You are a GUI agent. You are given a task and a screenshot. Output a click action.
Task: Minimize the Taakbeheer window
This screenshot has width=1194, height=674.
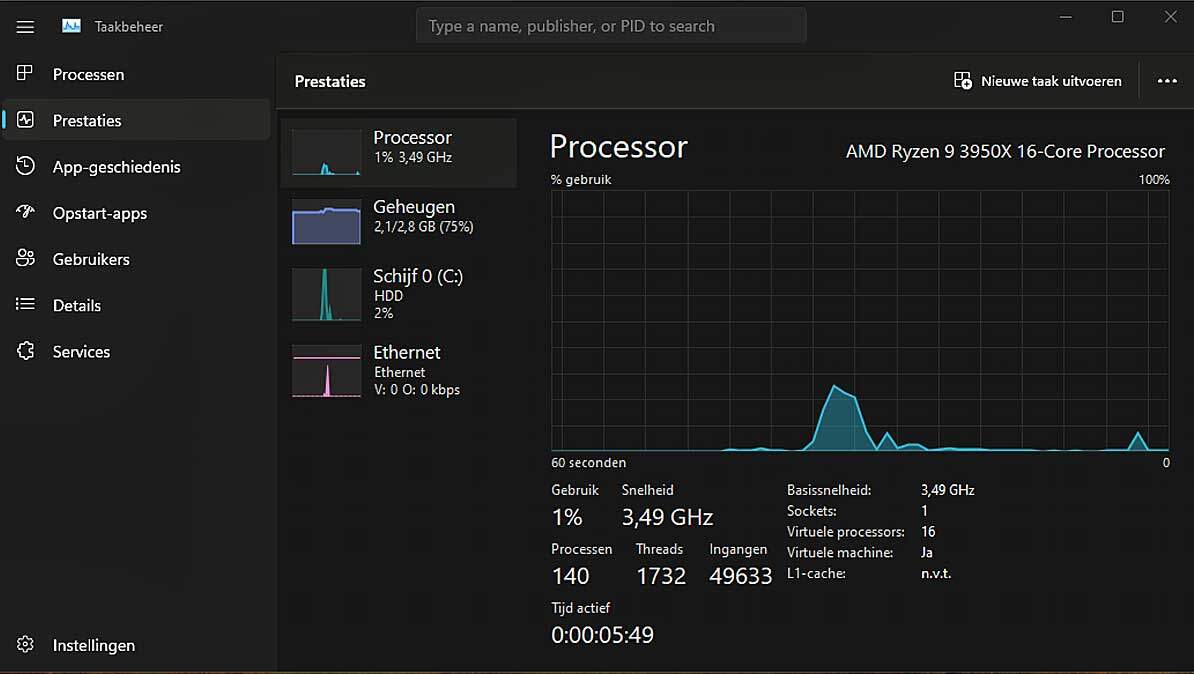[1065, 17]
